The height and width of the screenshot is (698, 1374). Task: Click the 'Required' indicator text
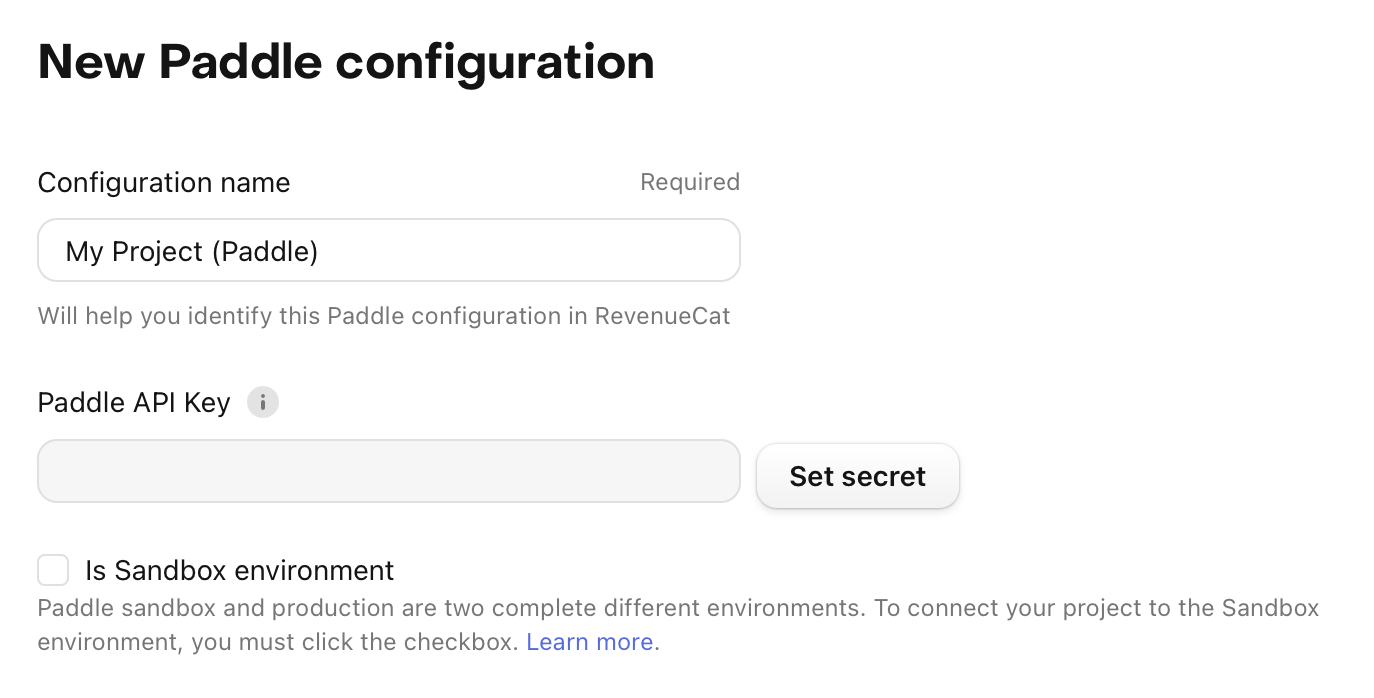pyautogui.click(x=690, y=182)
